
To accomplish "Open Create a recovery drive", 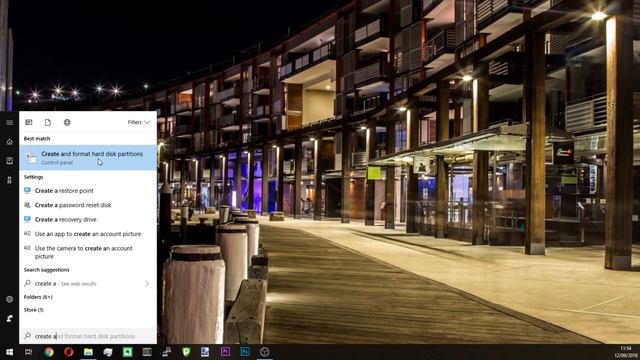I will (88, 219).
